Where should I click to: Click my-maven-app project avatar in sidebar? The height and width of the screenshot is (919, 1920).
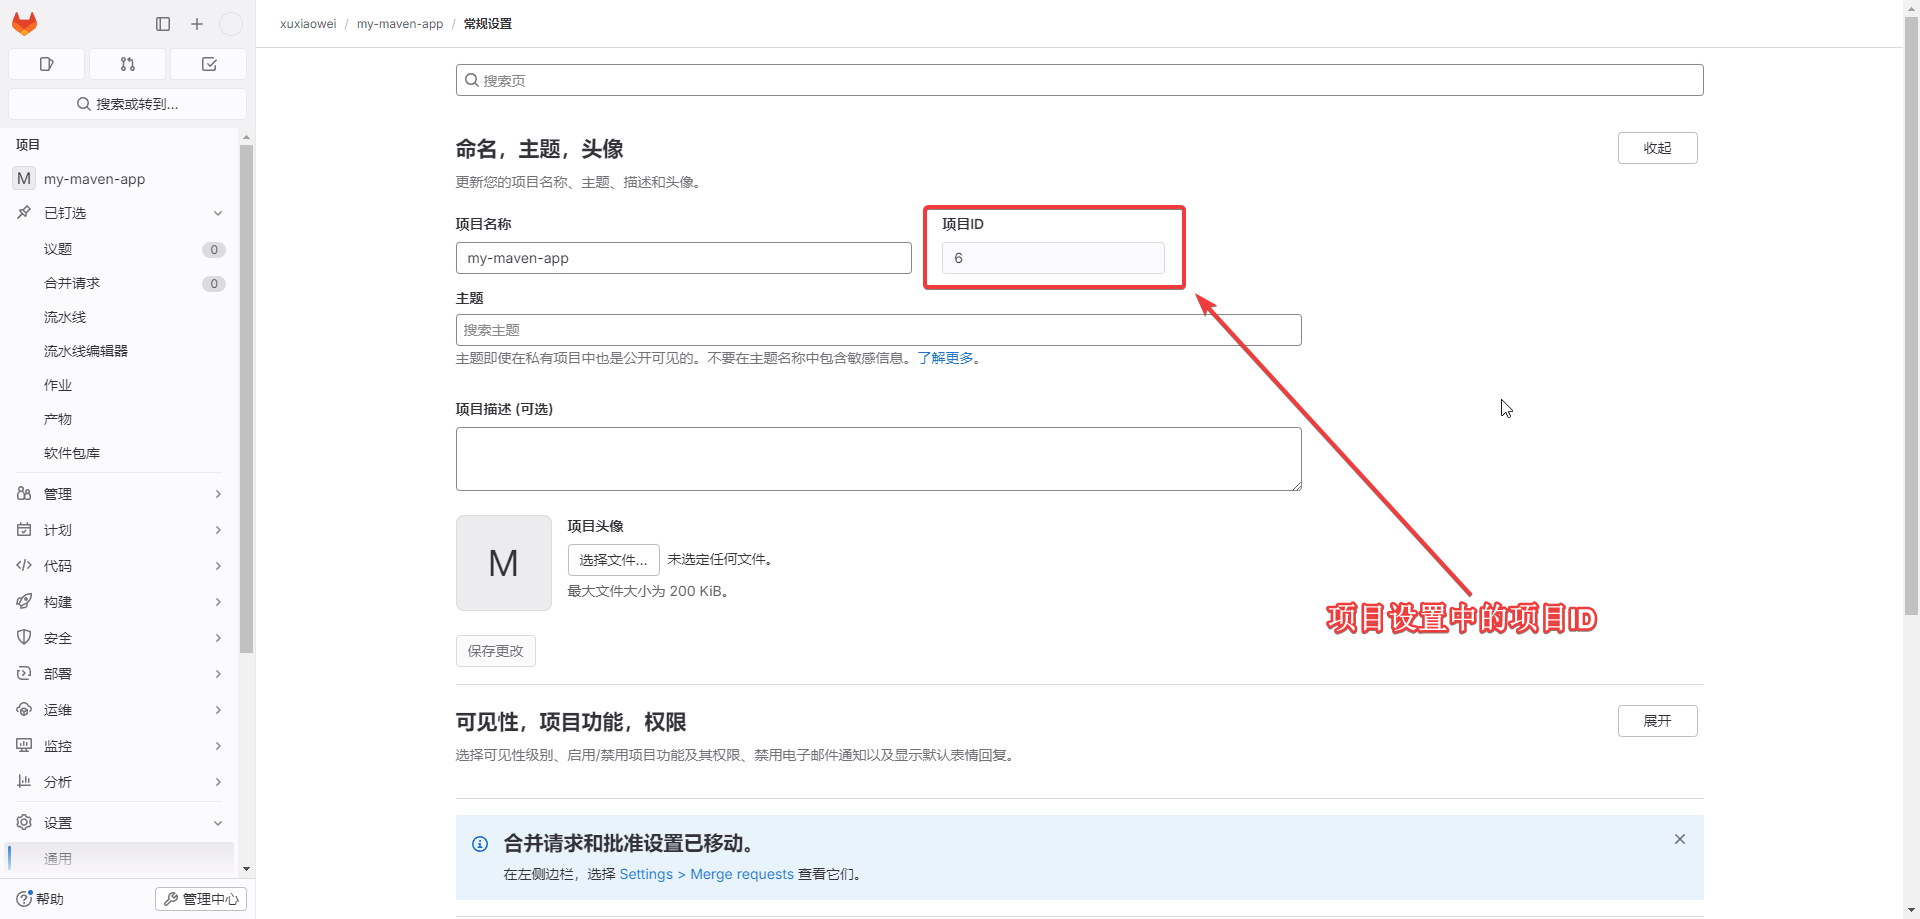(x=24, y=179)
